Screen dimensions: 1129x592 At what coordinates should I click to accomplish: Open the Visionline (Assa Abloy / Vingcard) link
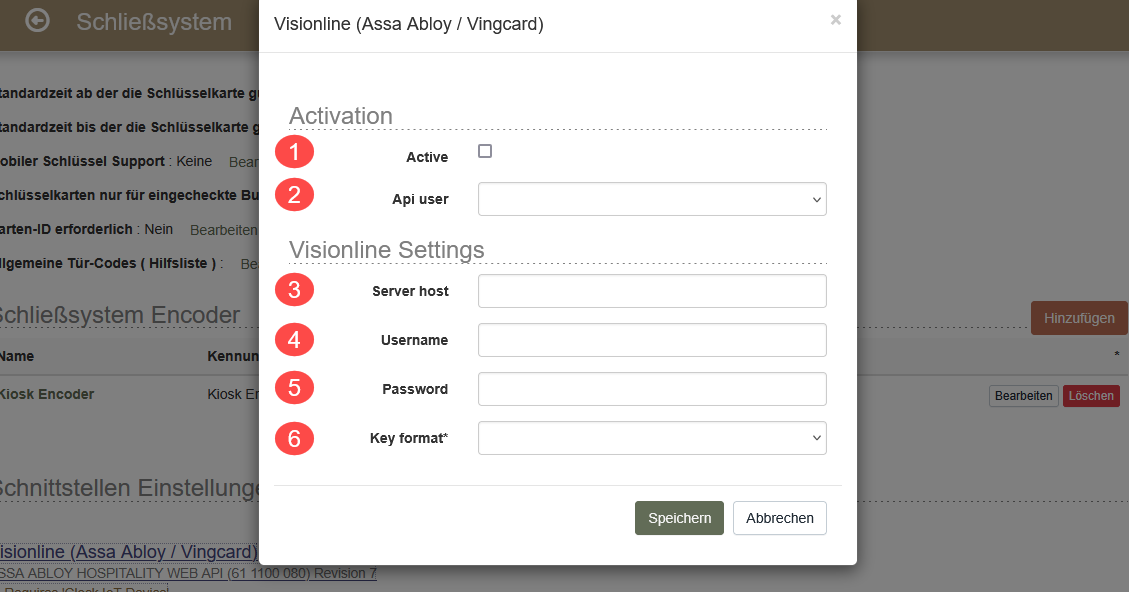point(128,552)
